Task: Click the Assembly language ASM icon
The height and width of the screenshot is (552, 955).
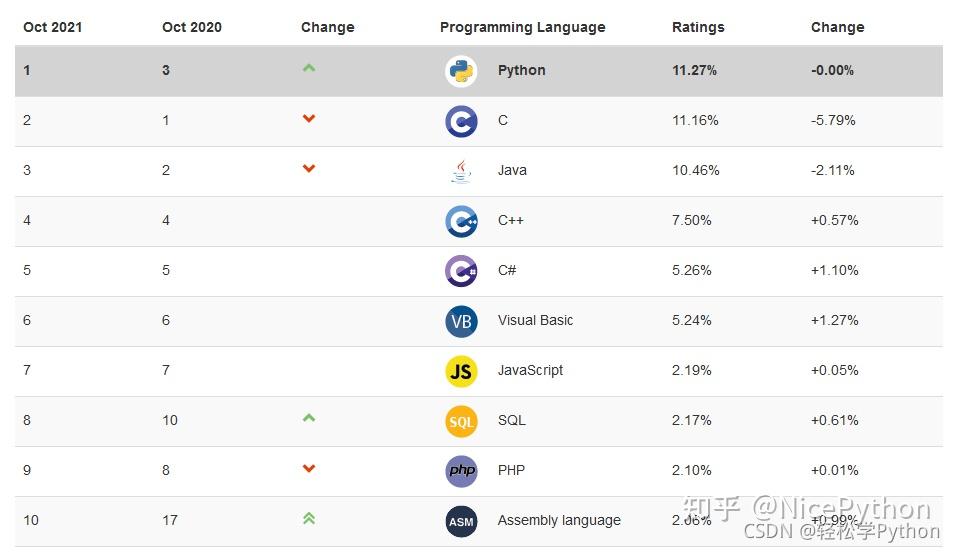Action: click(x=461, y=521)
